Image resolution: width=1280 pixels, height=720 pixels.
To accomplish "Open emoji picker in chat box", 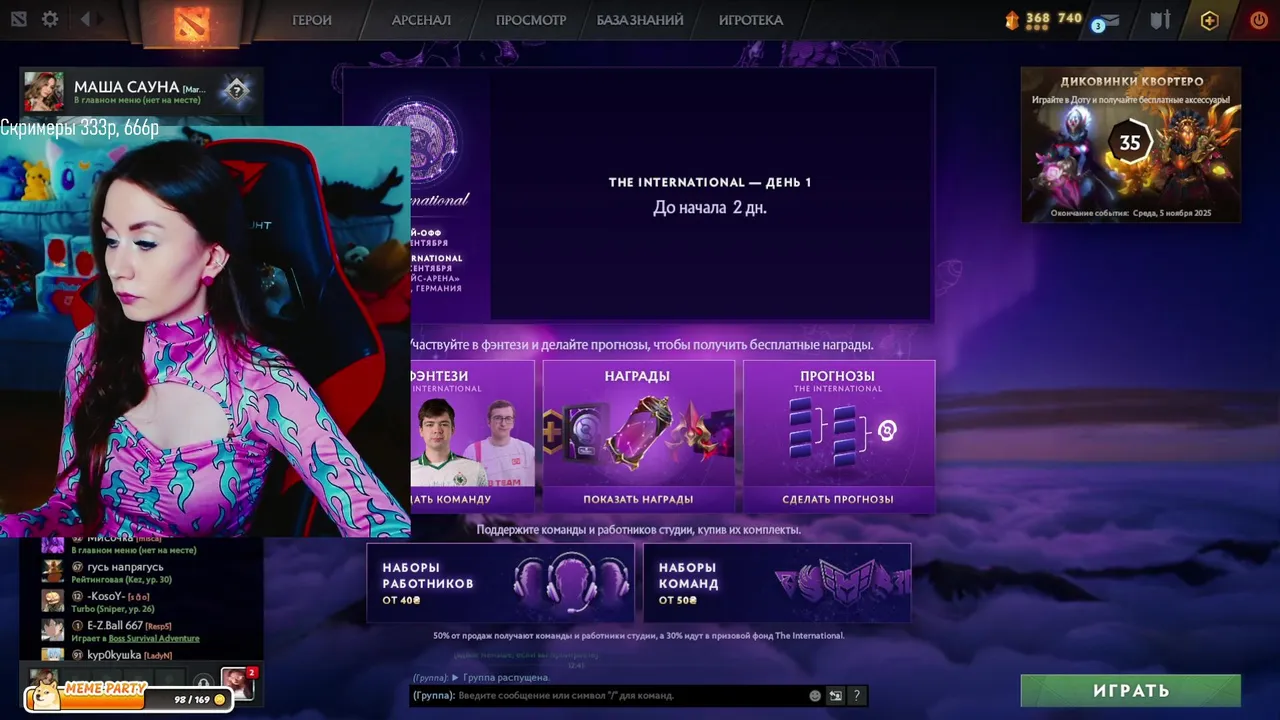I will pos(815,696).
